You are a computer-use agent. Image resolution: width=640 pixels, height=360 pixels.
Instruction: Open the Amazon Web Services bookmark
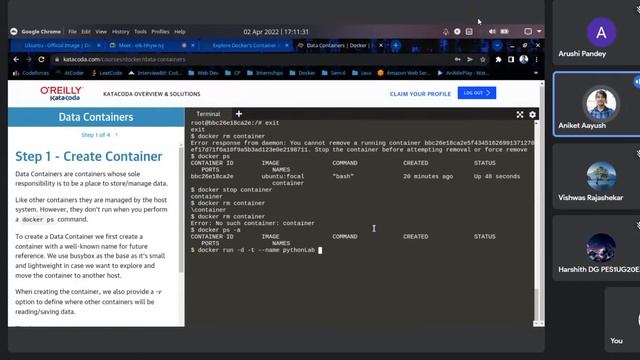pos(404,73)
